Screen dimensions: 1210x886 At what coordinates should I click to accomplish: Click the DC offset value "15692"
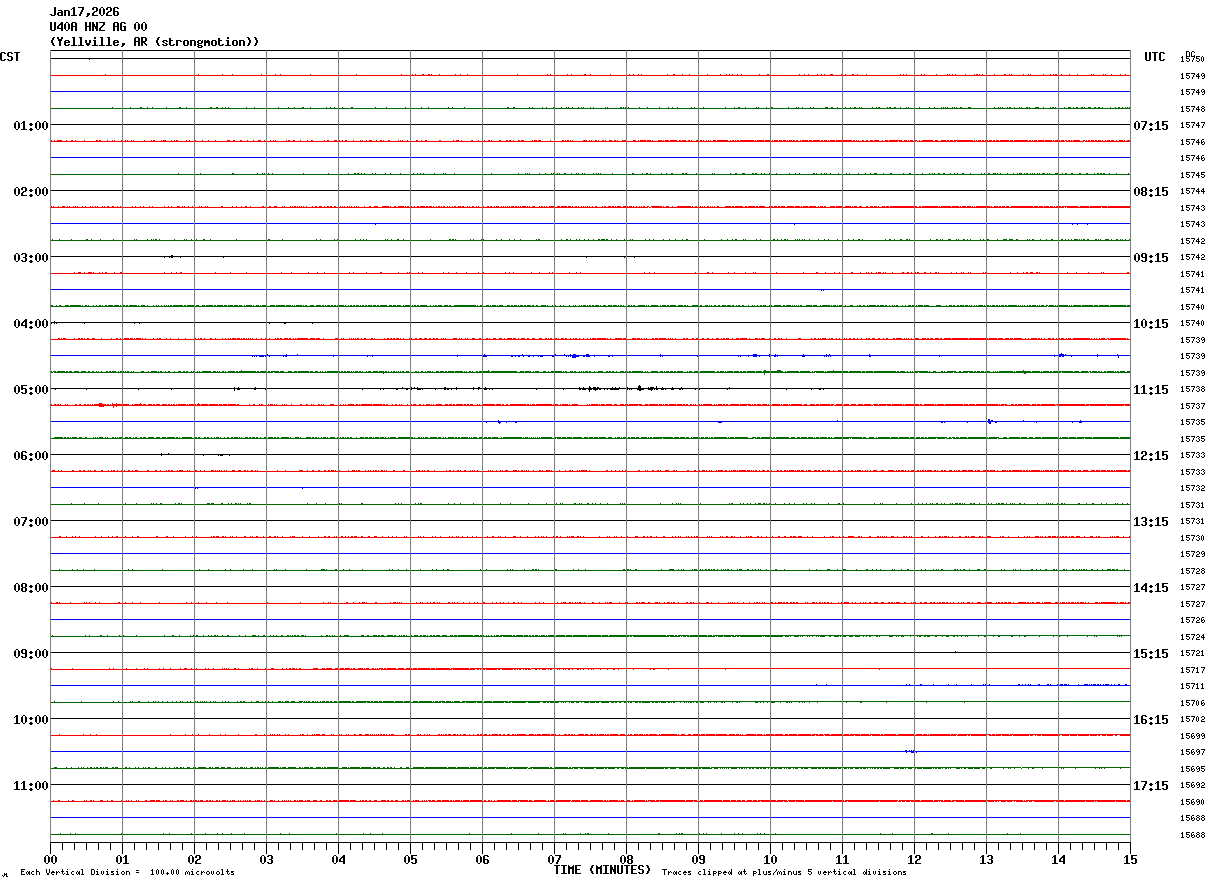pyautogui.click(x=1192, y=786)
